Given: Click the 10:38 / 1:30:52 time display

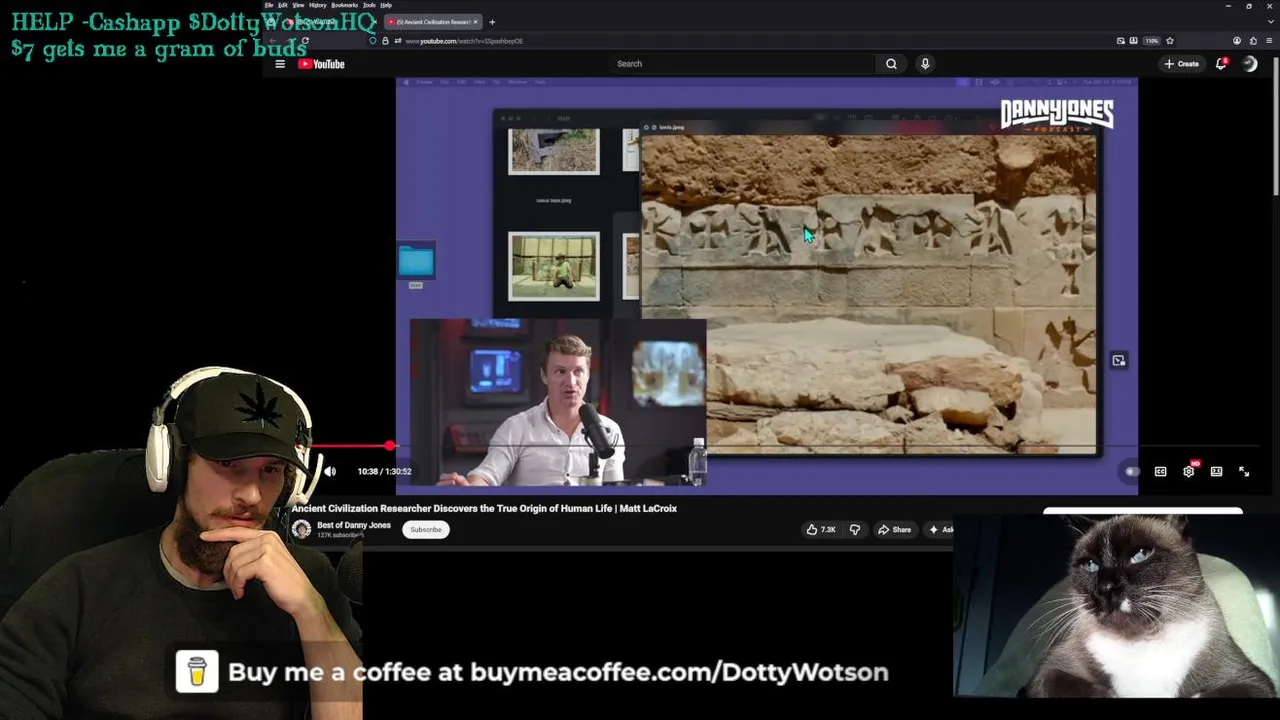Looking at the screenshot, I should click(384, 471).
